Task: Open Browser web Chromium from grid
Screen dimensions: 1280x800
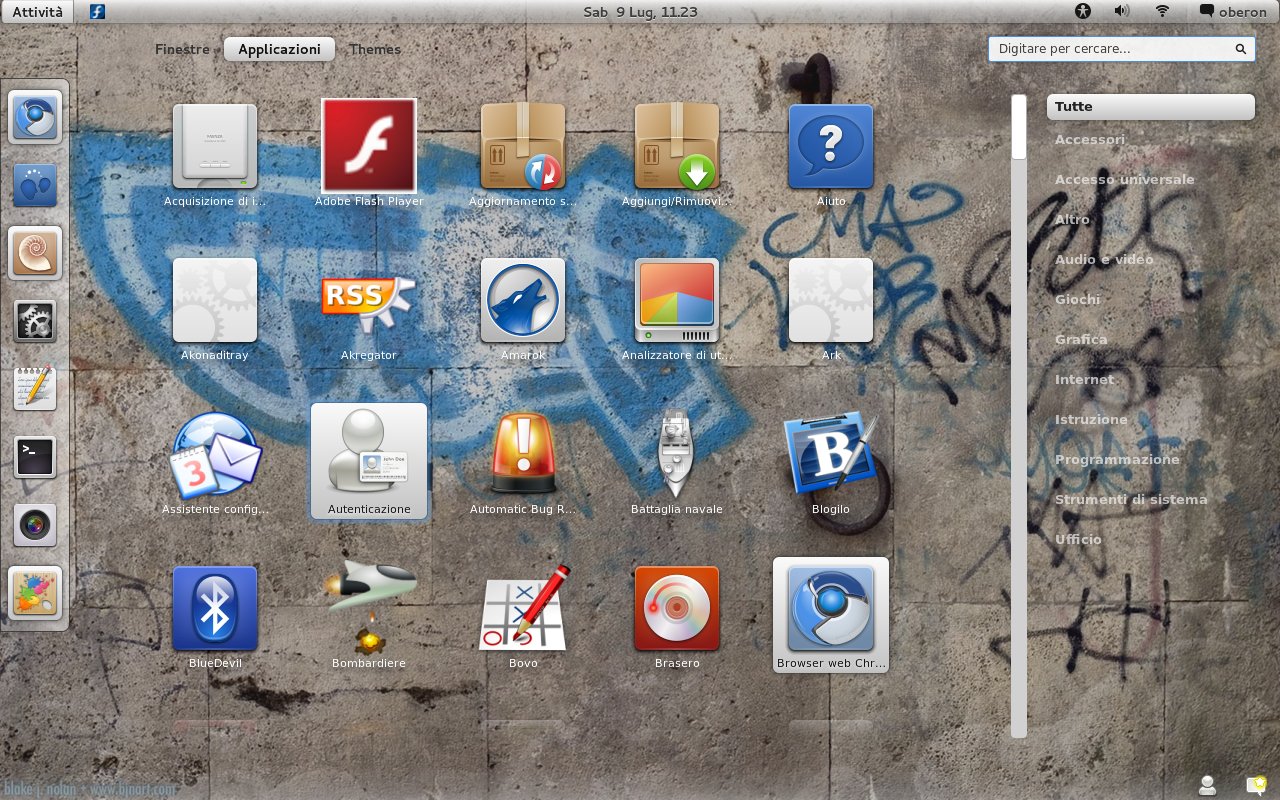Action: click(x=831, y=615)
